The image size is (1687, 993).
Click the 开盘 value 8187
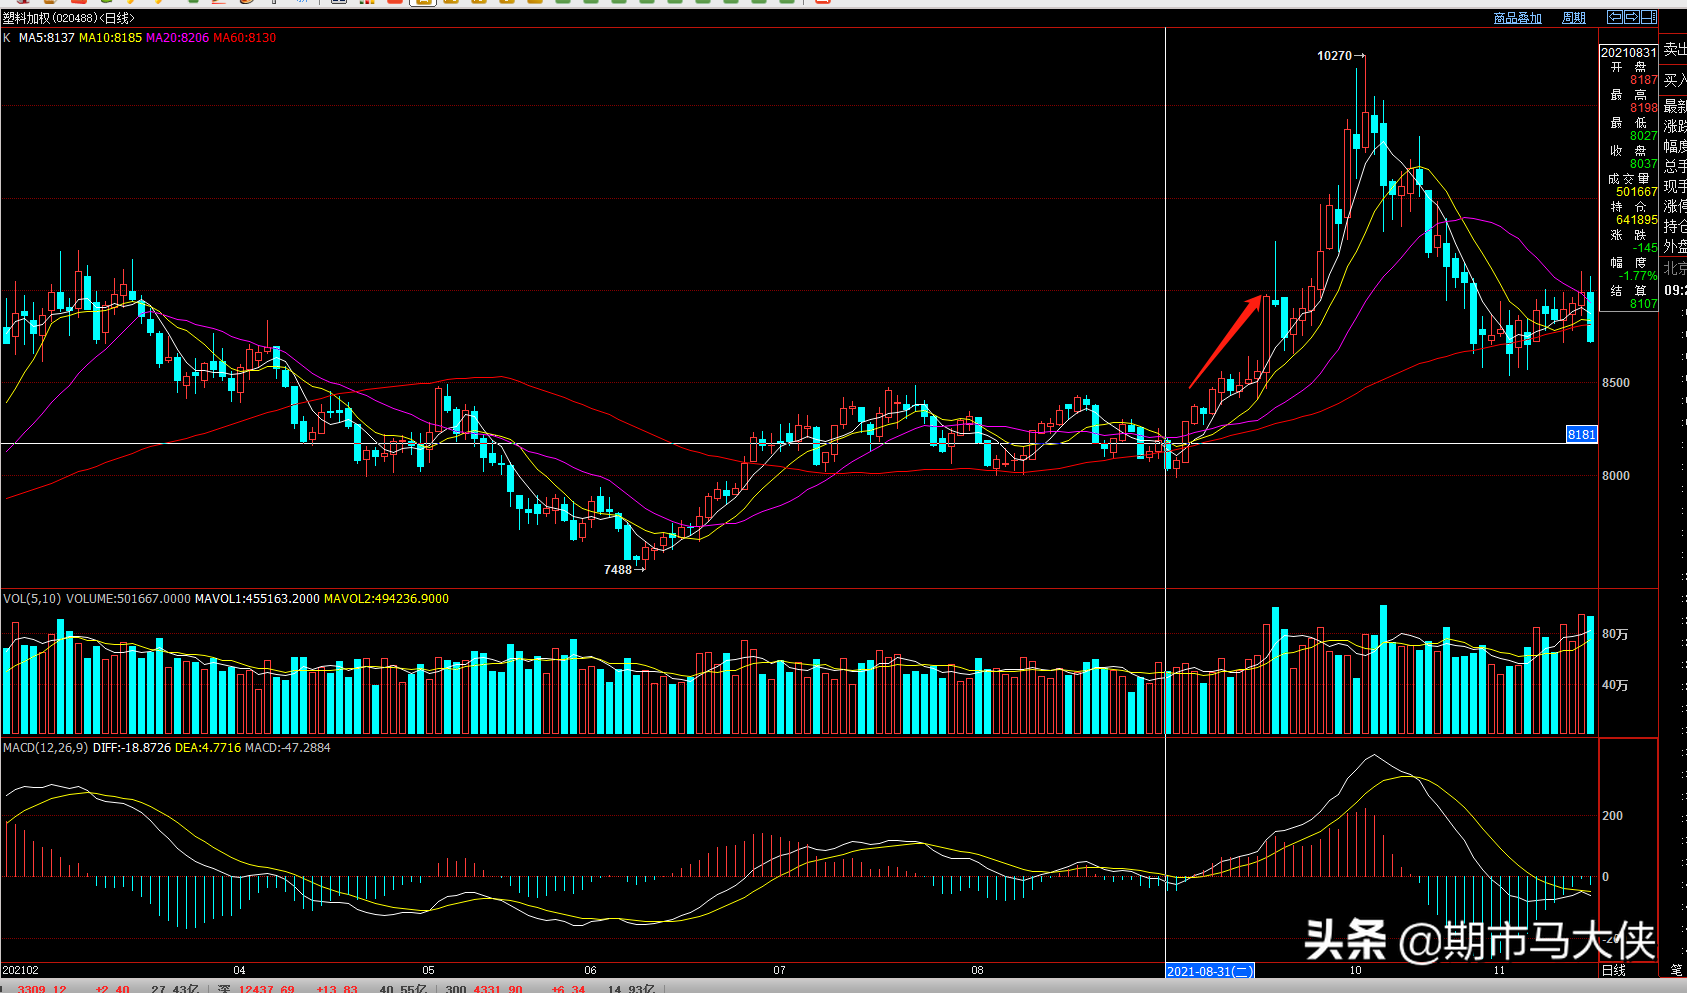pyautogui.click(x=1644, y=80)
